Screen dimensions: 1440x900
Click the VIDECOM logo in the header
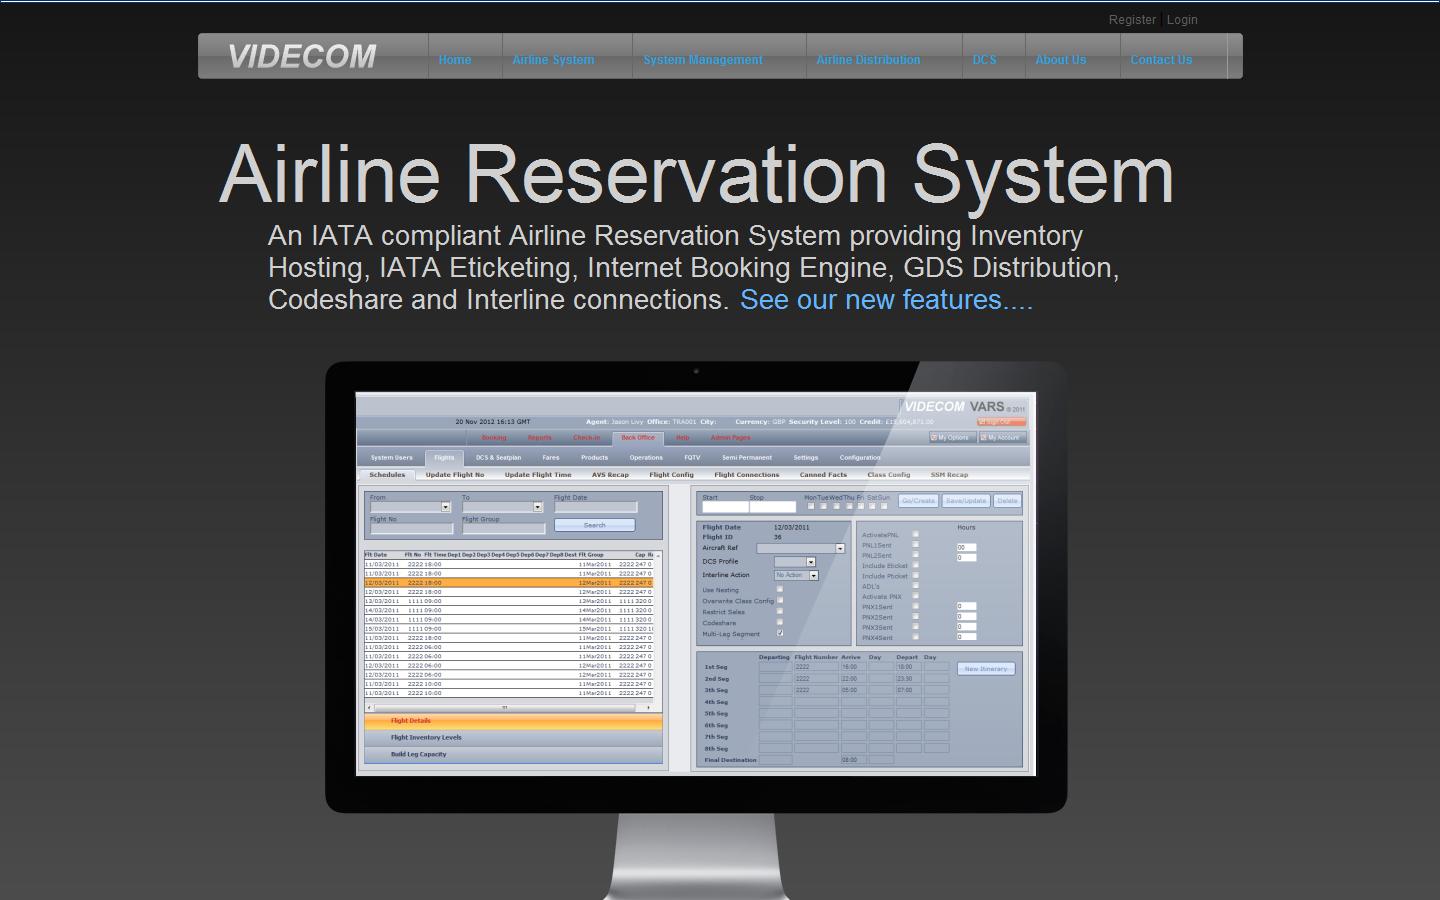302,57
